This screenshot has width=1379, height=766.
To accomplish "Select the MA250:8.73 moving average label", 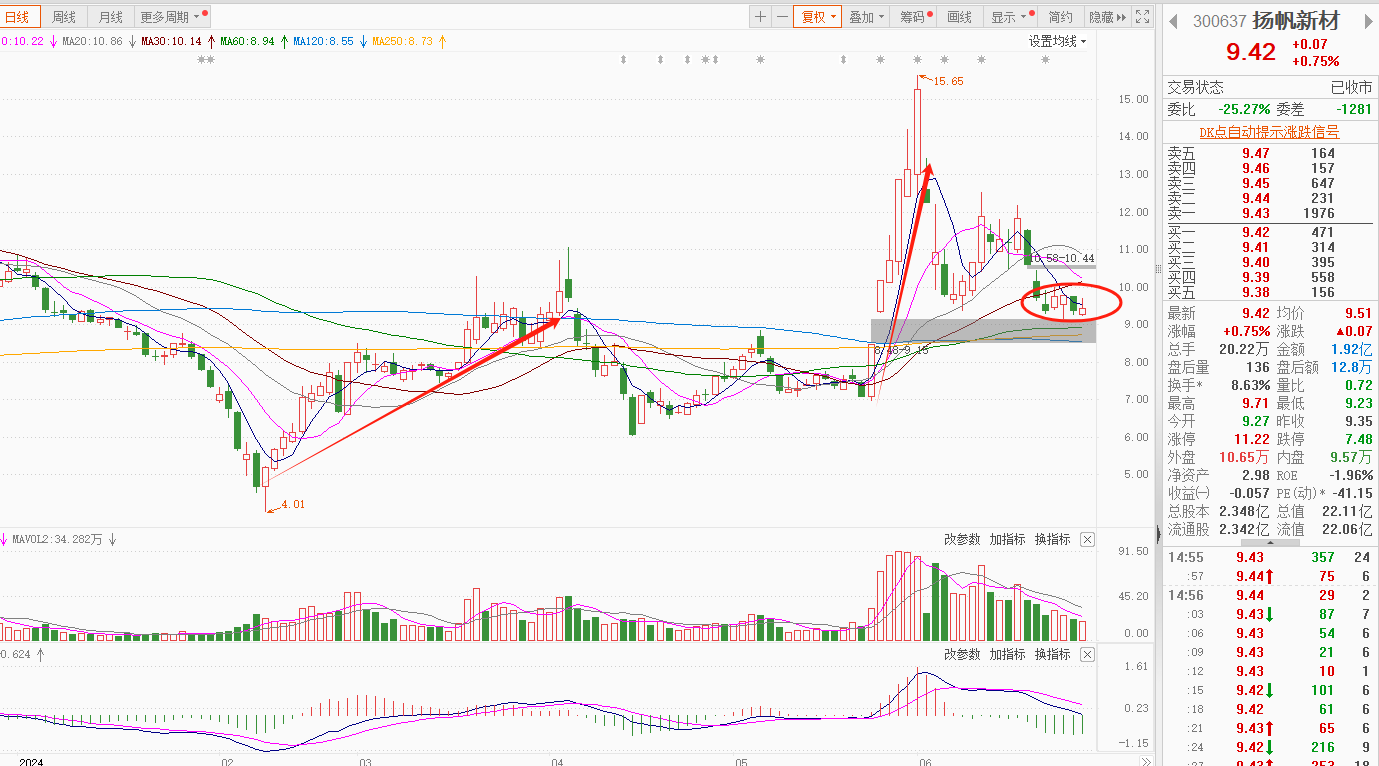I will point(402,42).
